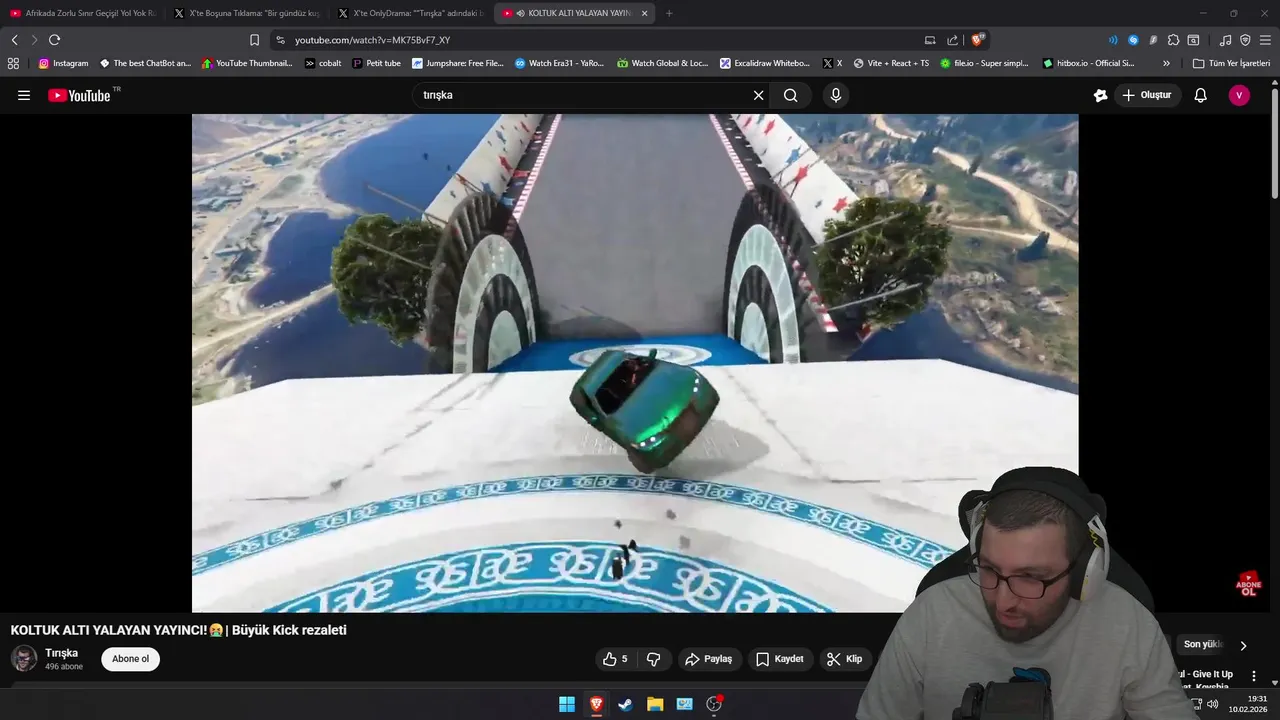This screenshot has width=1280, height=720.
Task: Open the YouTube Thumbnail bookmark
Action: click(247, 63)
